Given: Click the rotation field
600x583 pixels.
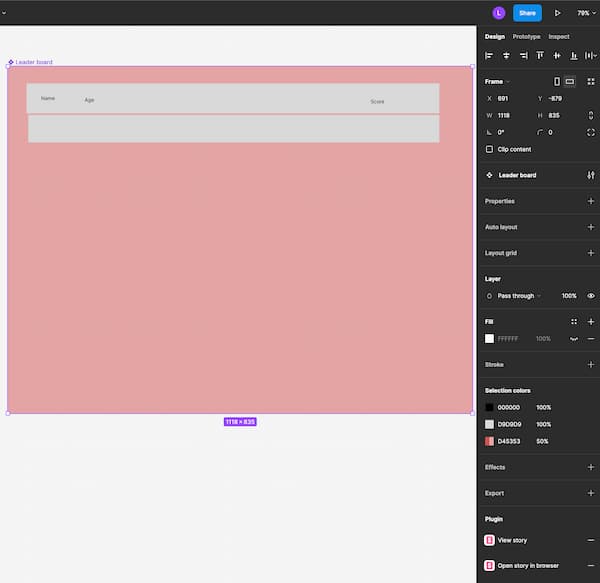Looking at the screenshot, I should click(507, 132).
